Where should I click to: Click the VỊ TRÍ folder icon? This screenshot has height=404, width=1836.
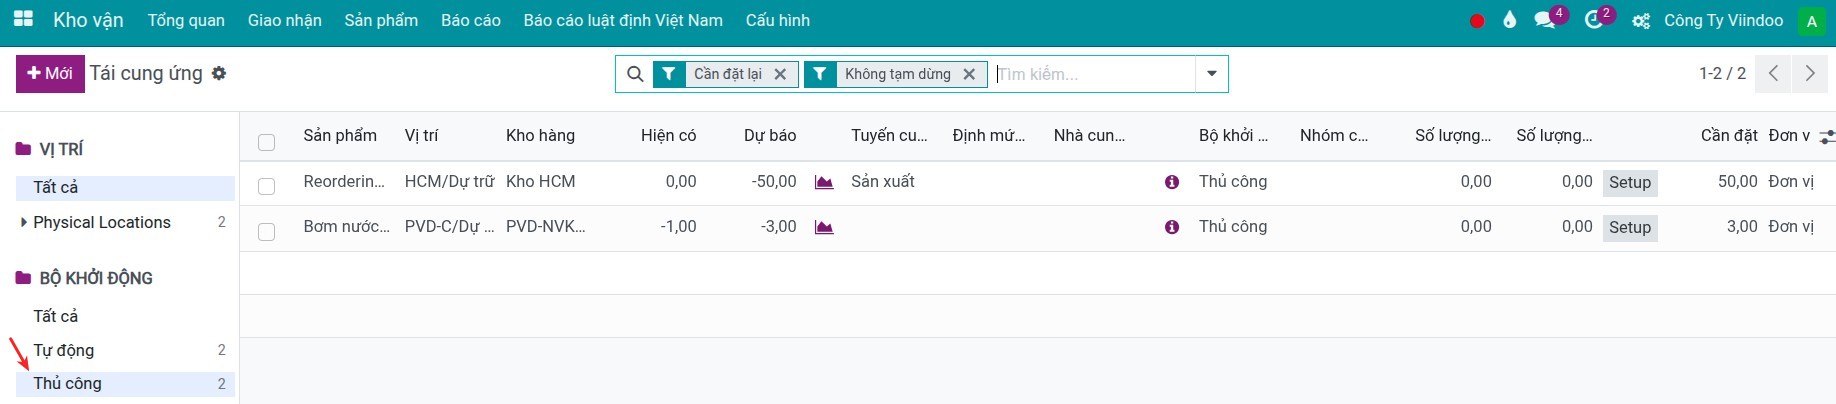pyautogui.click(x=23, y=149)
